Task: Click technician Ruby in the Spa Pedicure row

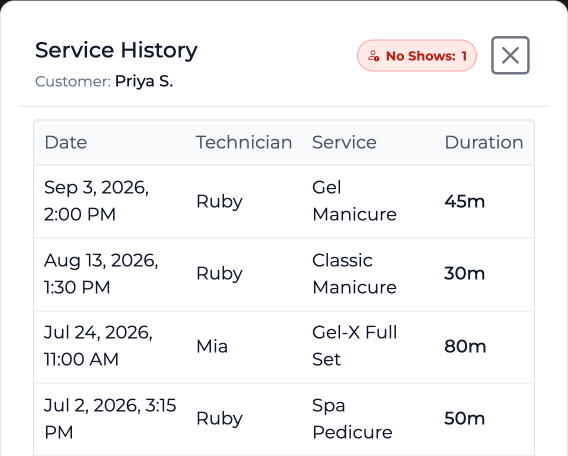Action: tap(219, 419)
